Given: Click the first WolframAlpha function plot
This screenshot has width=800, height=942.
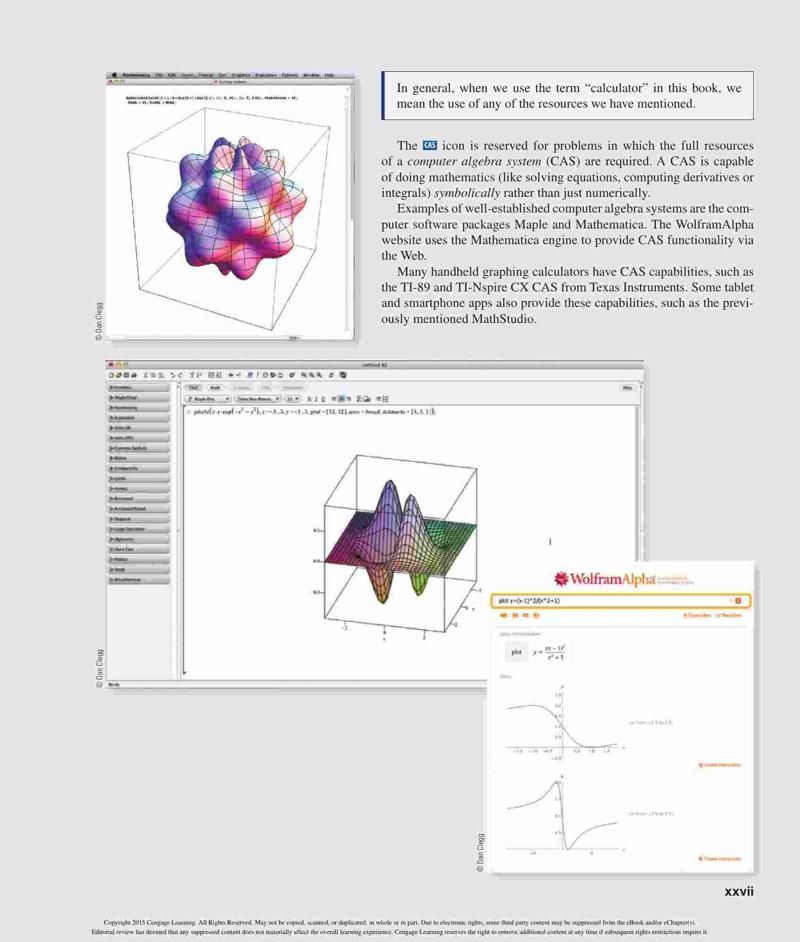Looking at the screenshot, I should point(565,724).
